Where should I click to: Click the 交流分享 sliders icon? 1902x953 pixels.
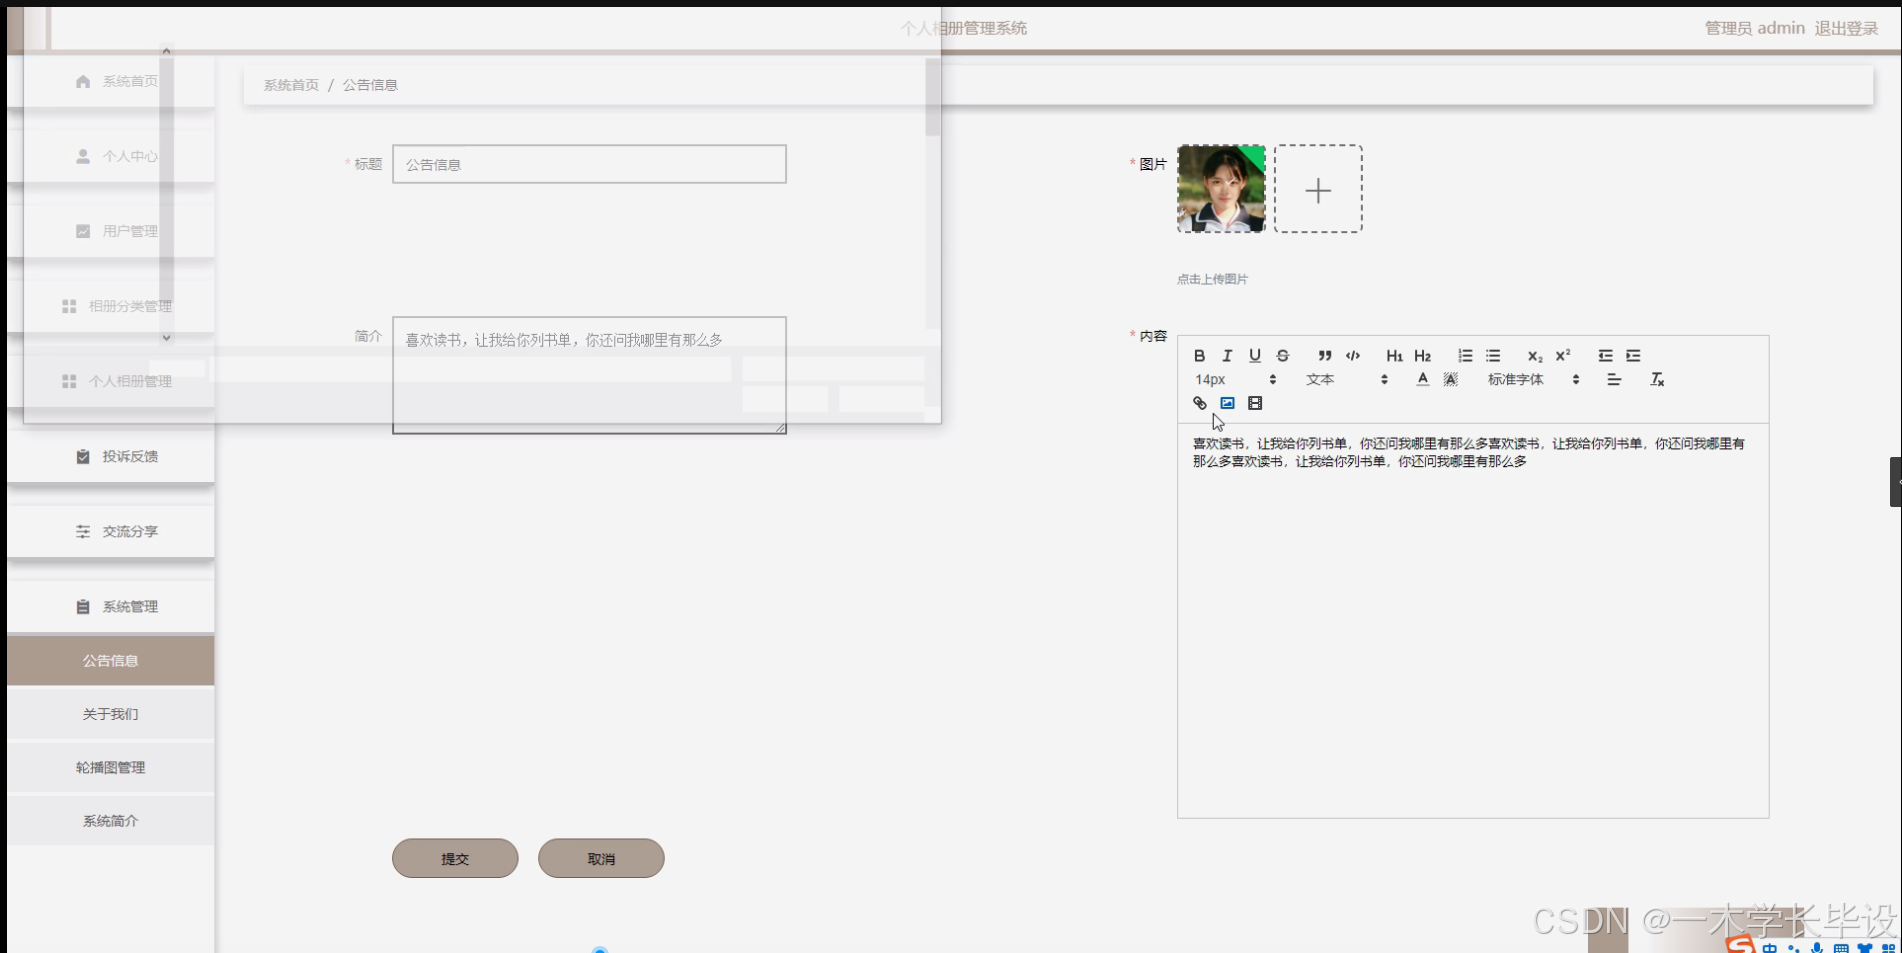pos(83,531)
